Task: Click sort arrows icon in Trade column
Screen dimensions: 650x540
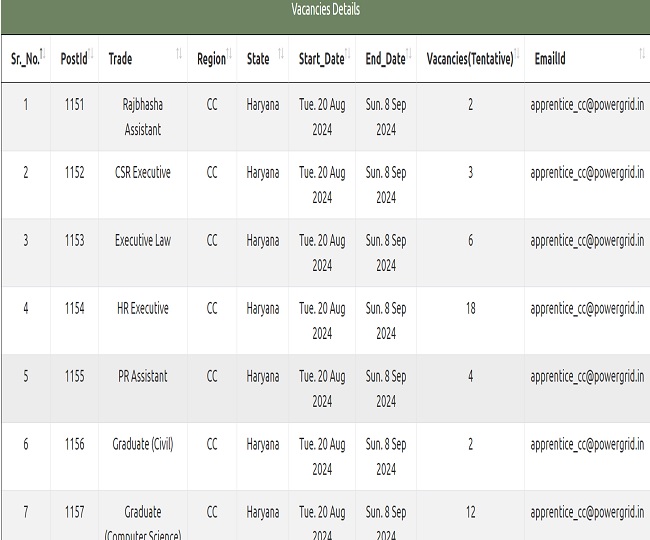Action: click(x=179, y=54)
